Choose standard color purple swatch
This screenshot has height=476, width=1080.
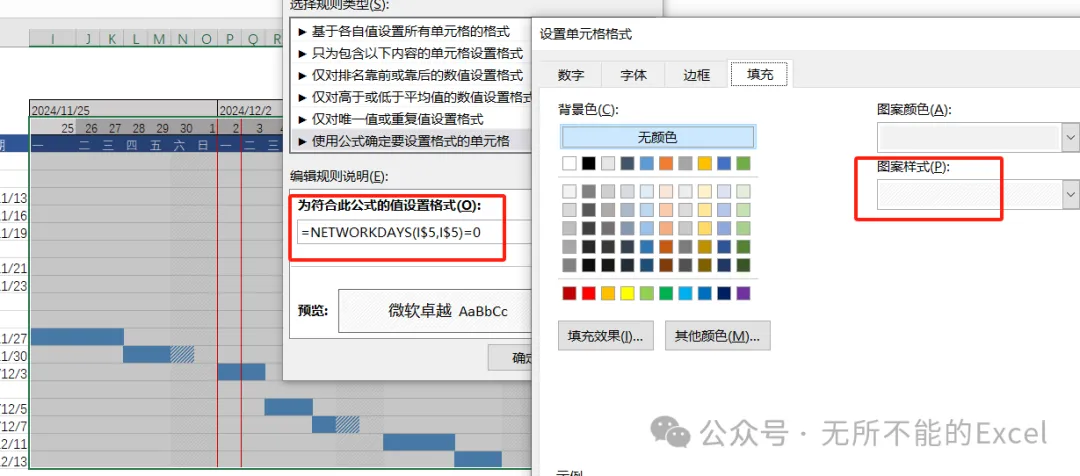point(742,293)
